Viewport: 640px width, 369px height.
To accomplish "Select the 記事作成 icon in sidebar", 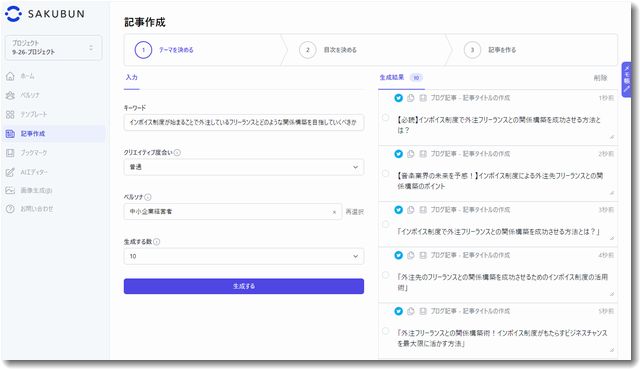I will pyautogui.click(x=10, y=133).
